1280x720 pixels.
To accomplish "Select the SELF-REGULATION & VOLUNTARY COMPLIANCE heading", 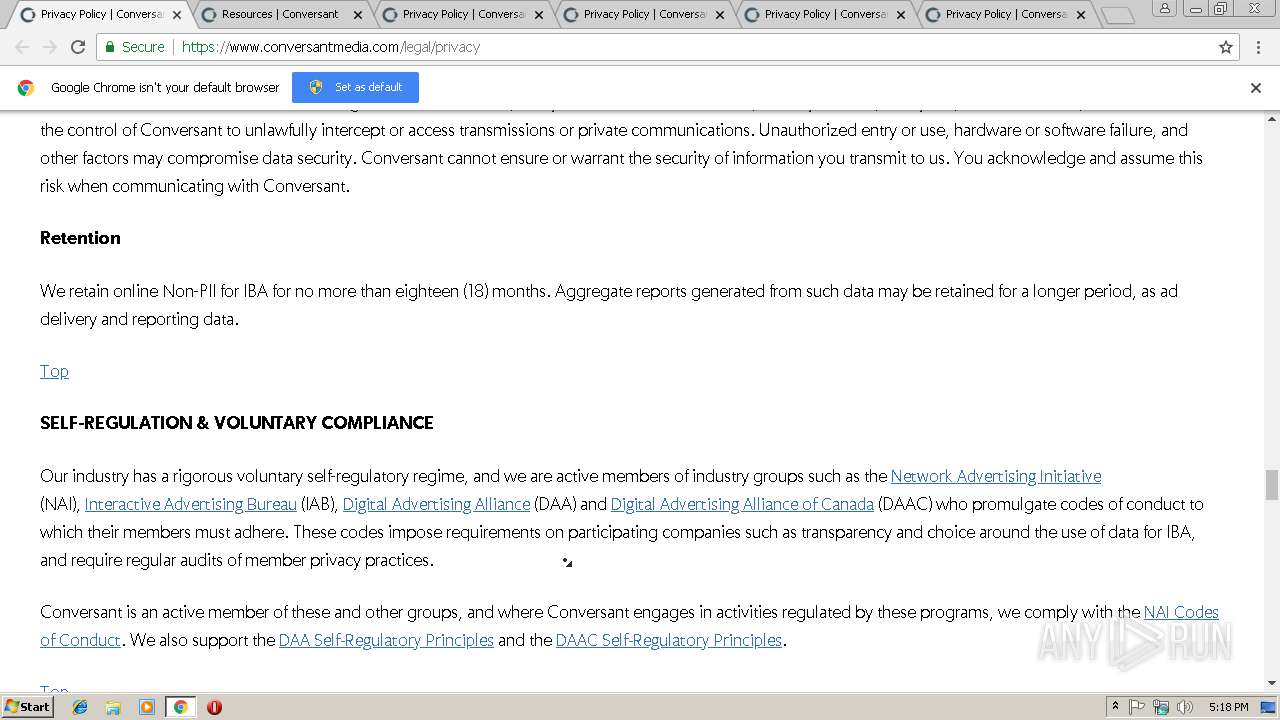I will (x=237, y=423).
